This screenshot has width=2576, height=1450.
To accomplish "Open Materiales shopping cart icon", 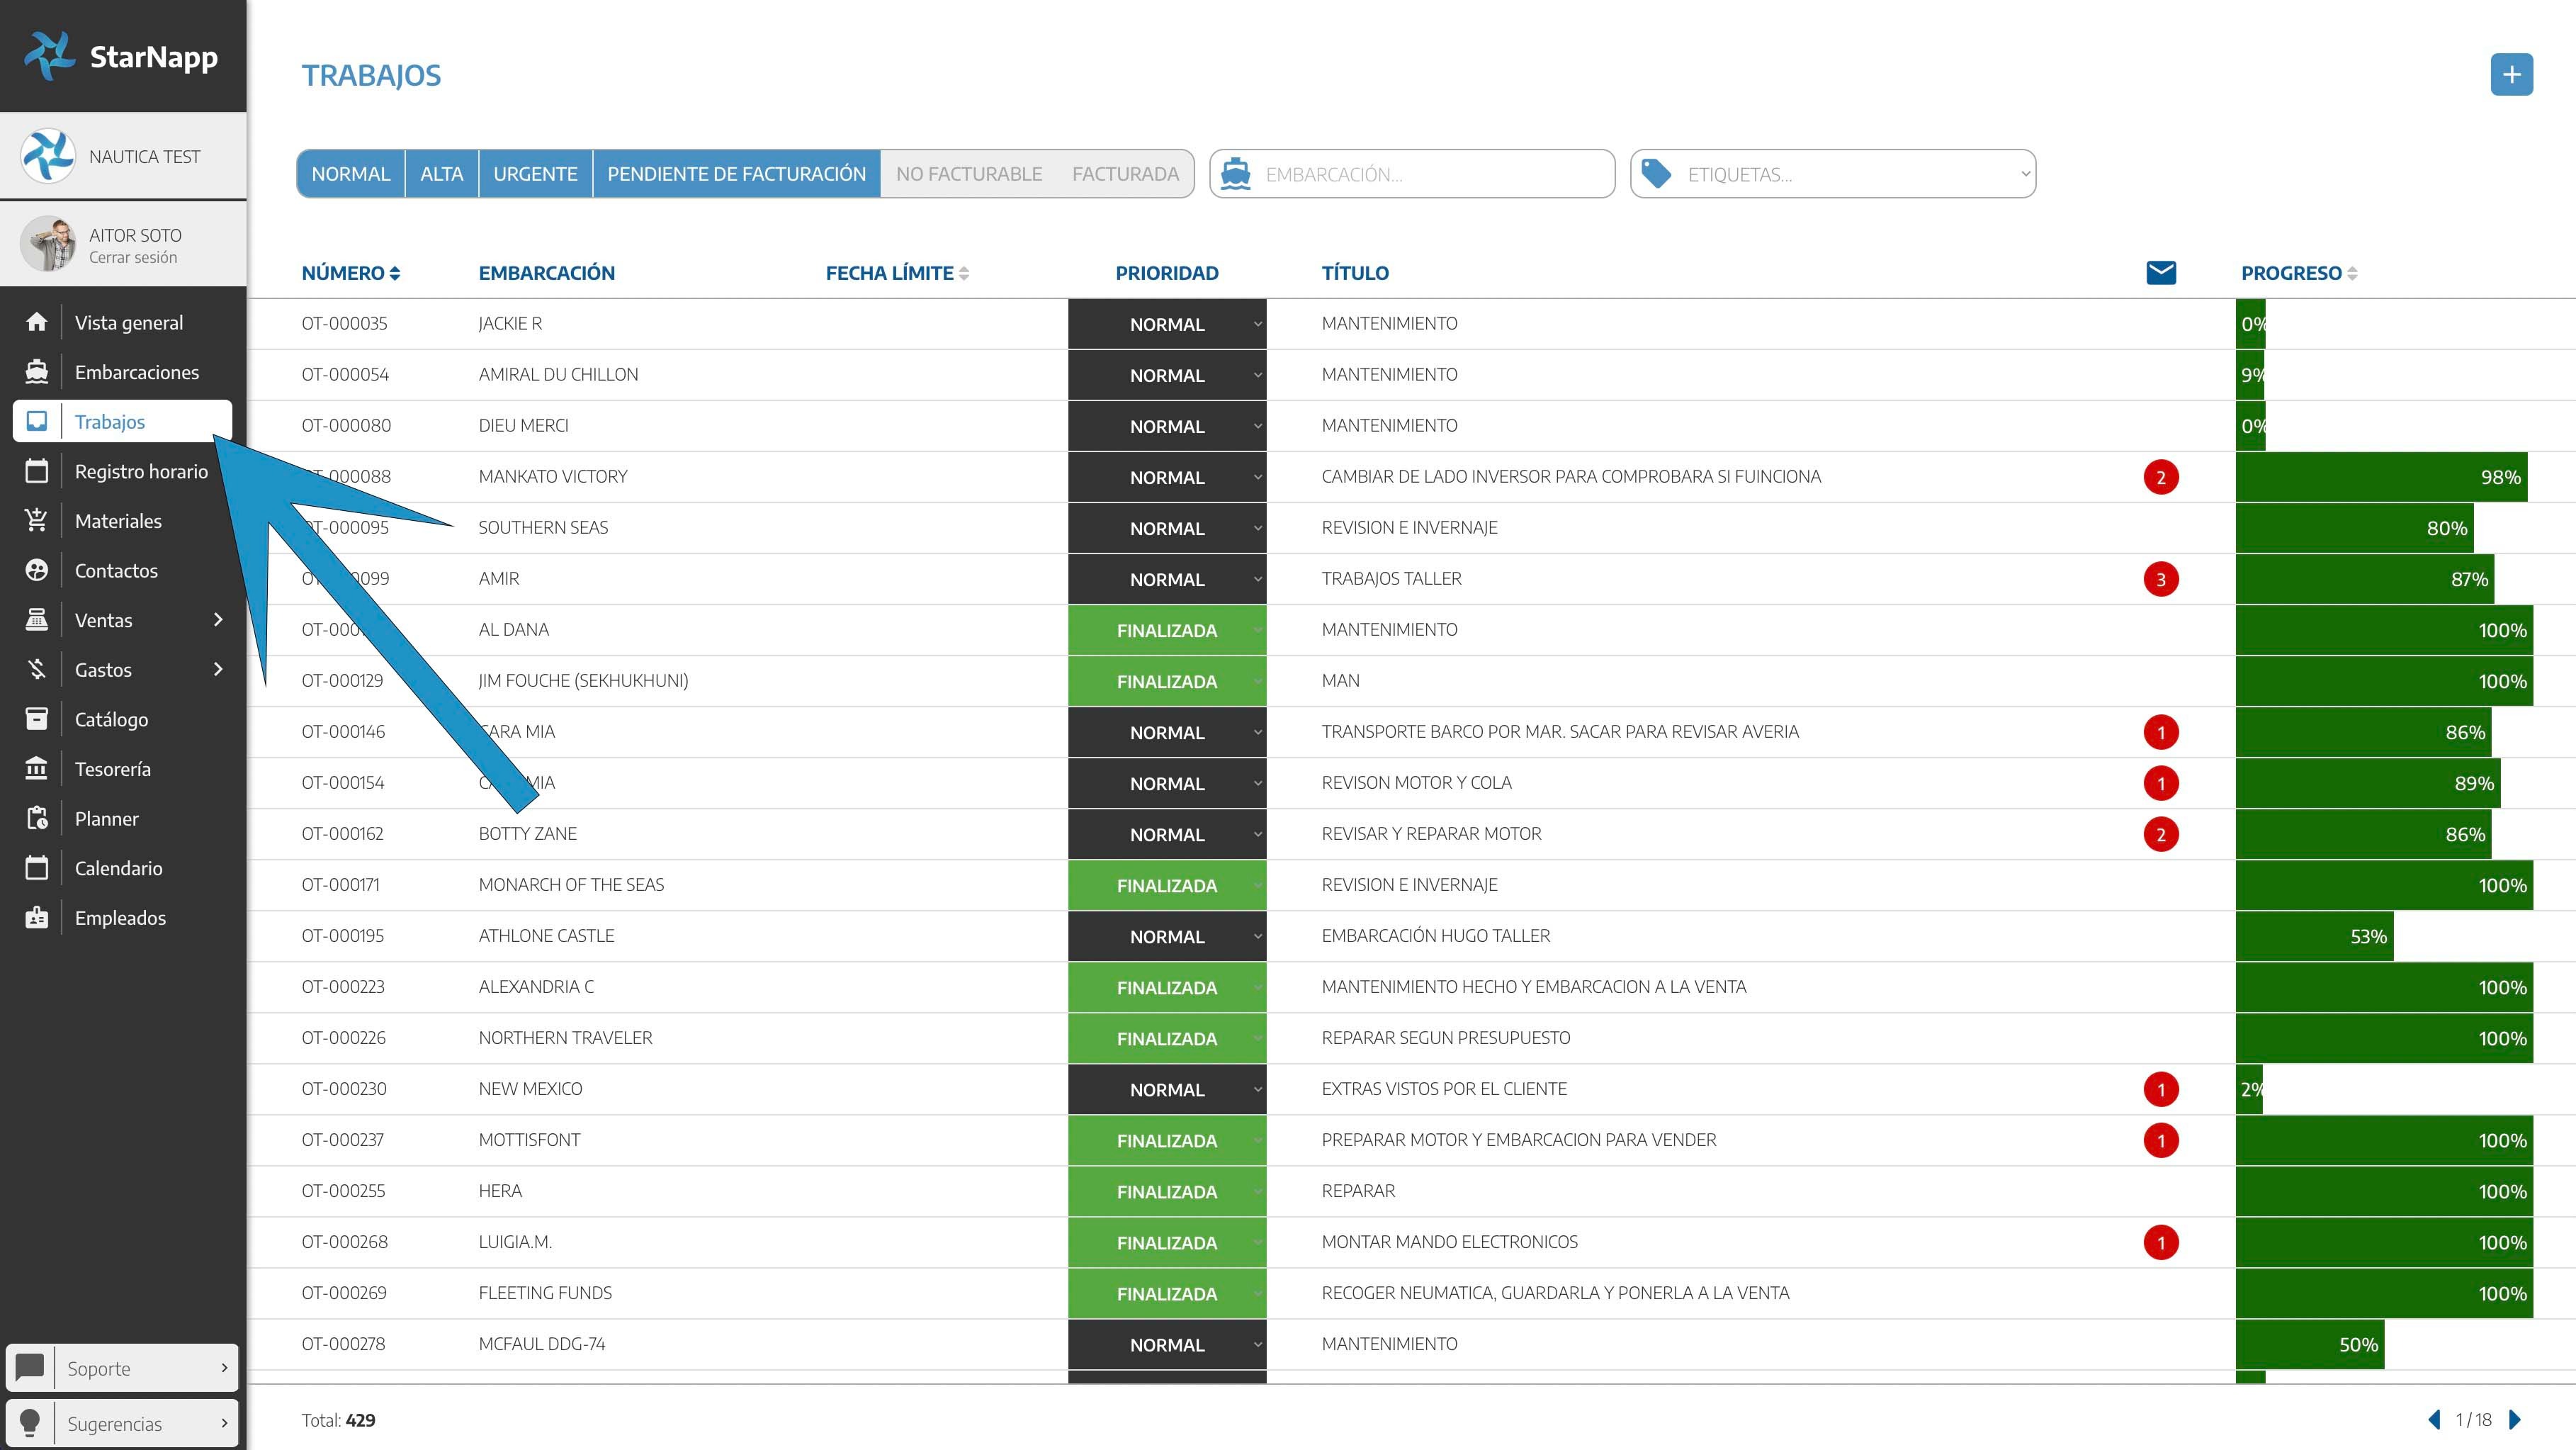I will point(37,520).
